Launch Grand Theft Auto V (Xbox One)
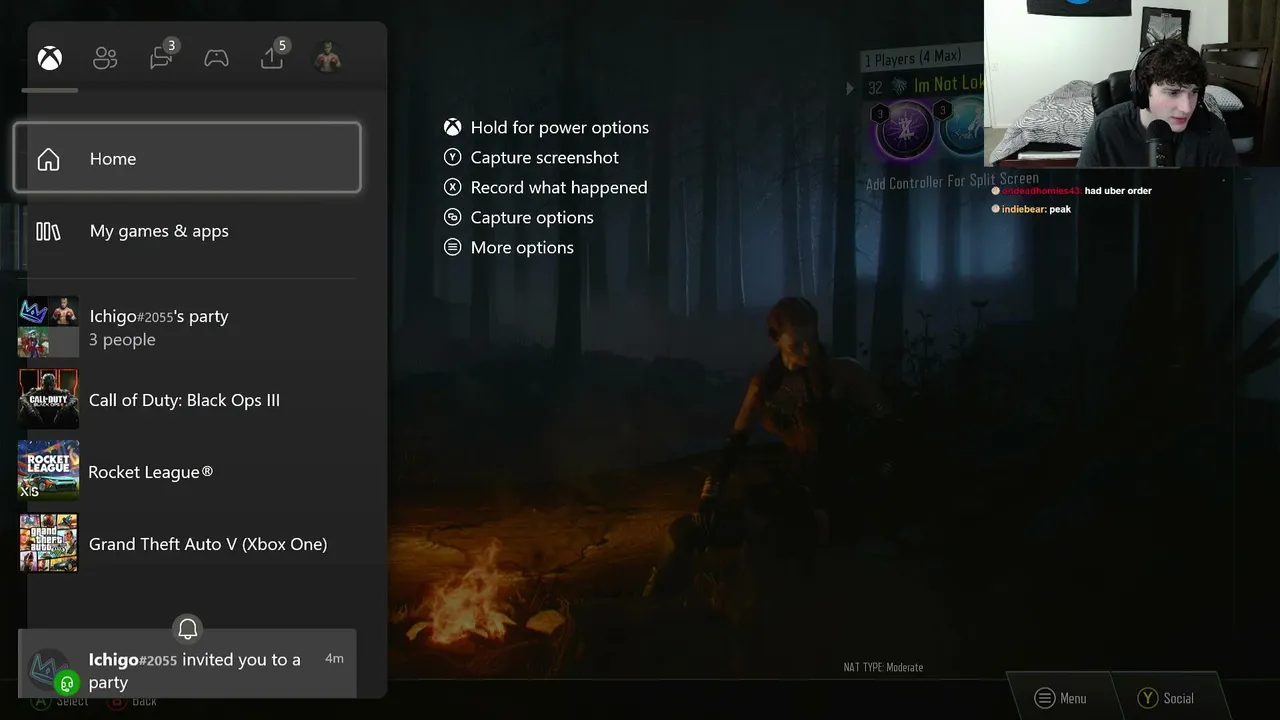Screen dimensions: 1280x720 tap(187, 543)
